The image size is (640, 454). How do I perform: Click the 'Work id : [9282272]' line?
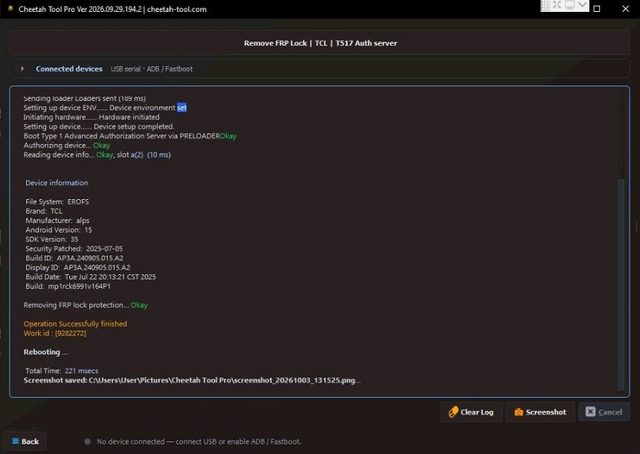pos(55,333)
